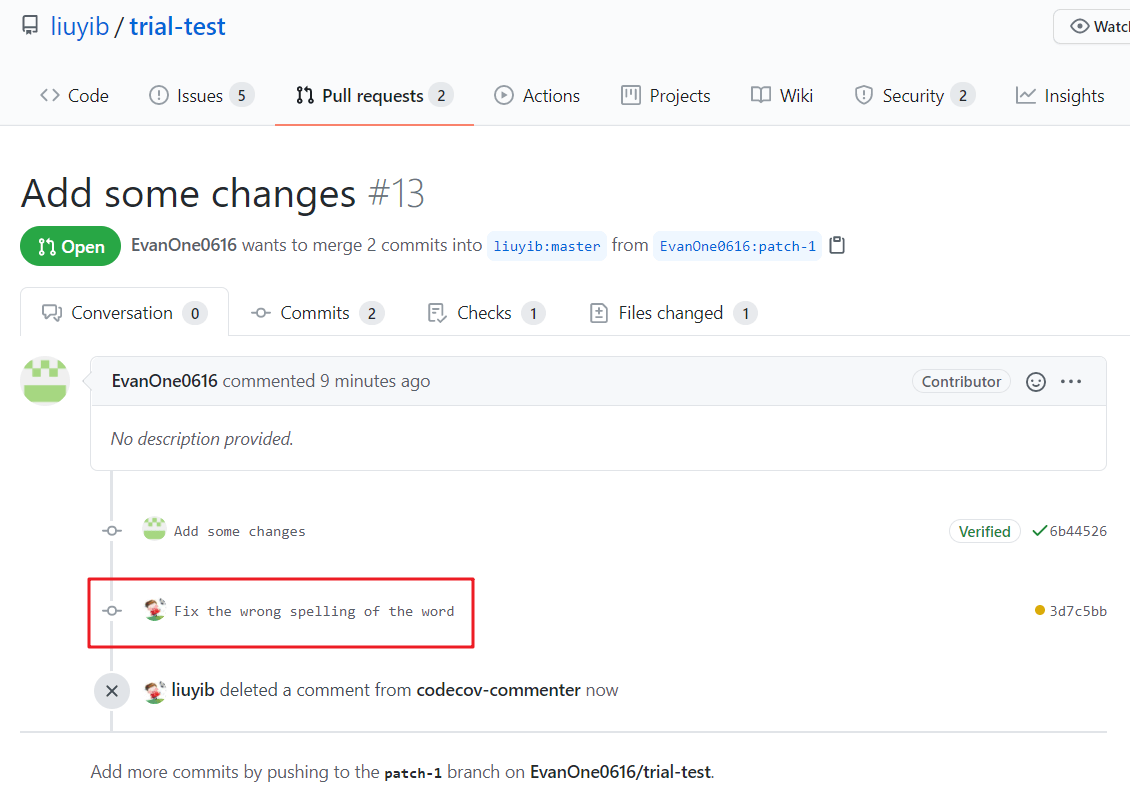Click the X icon on the deleted comment event
Screen dimensions: 1130x795
[111, 690]
